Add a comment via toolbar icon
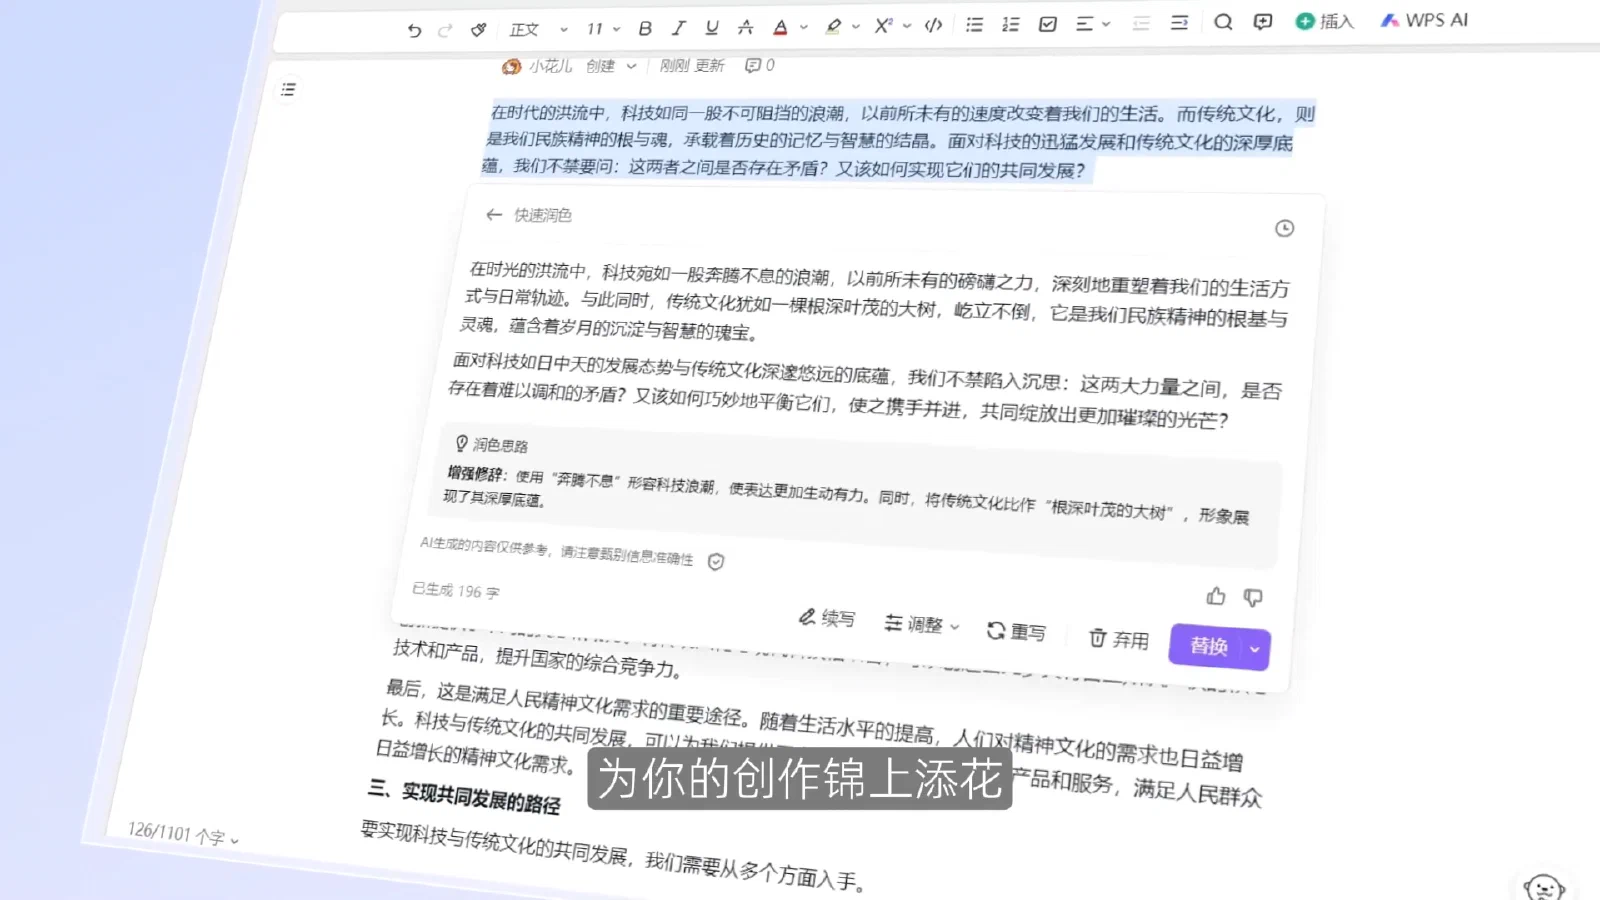The image size is (1600, 900). 1263,22
